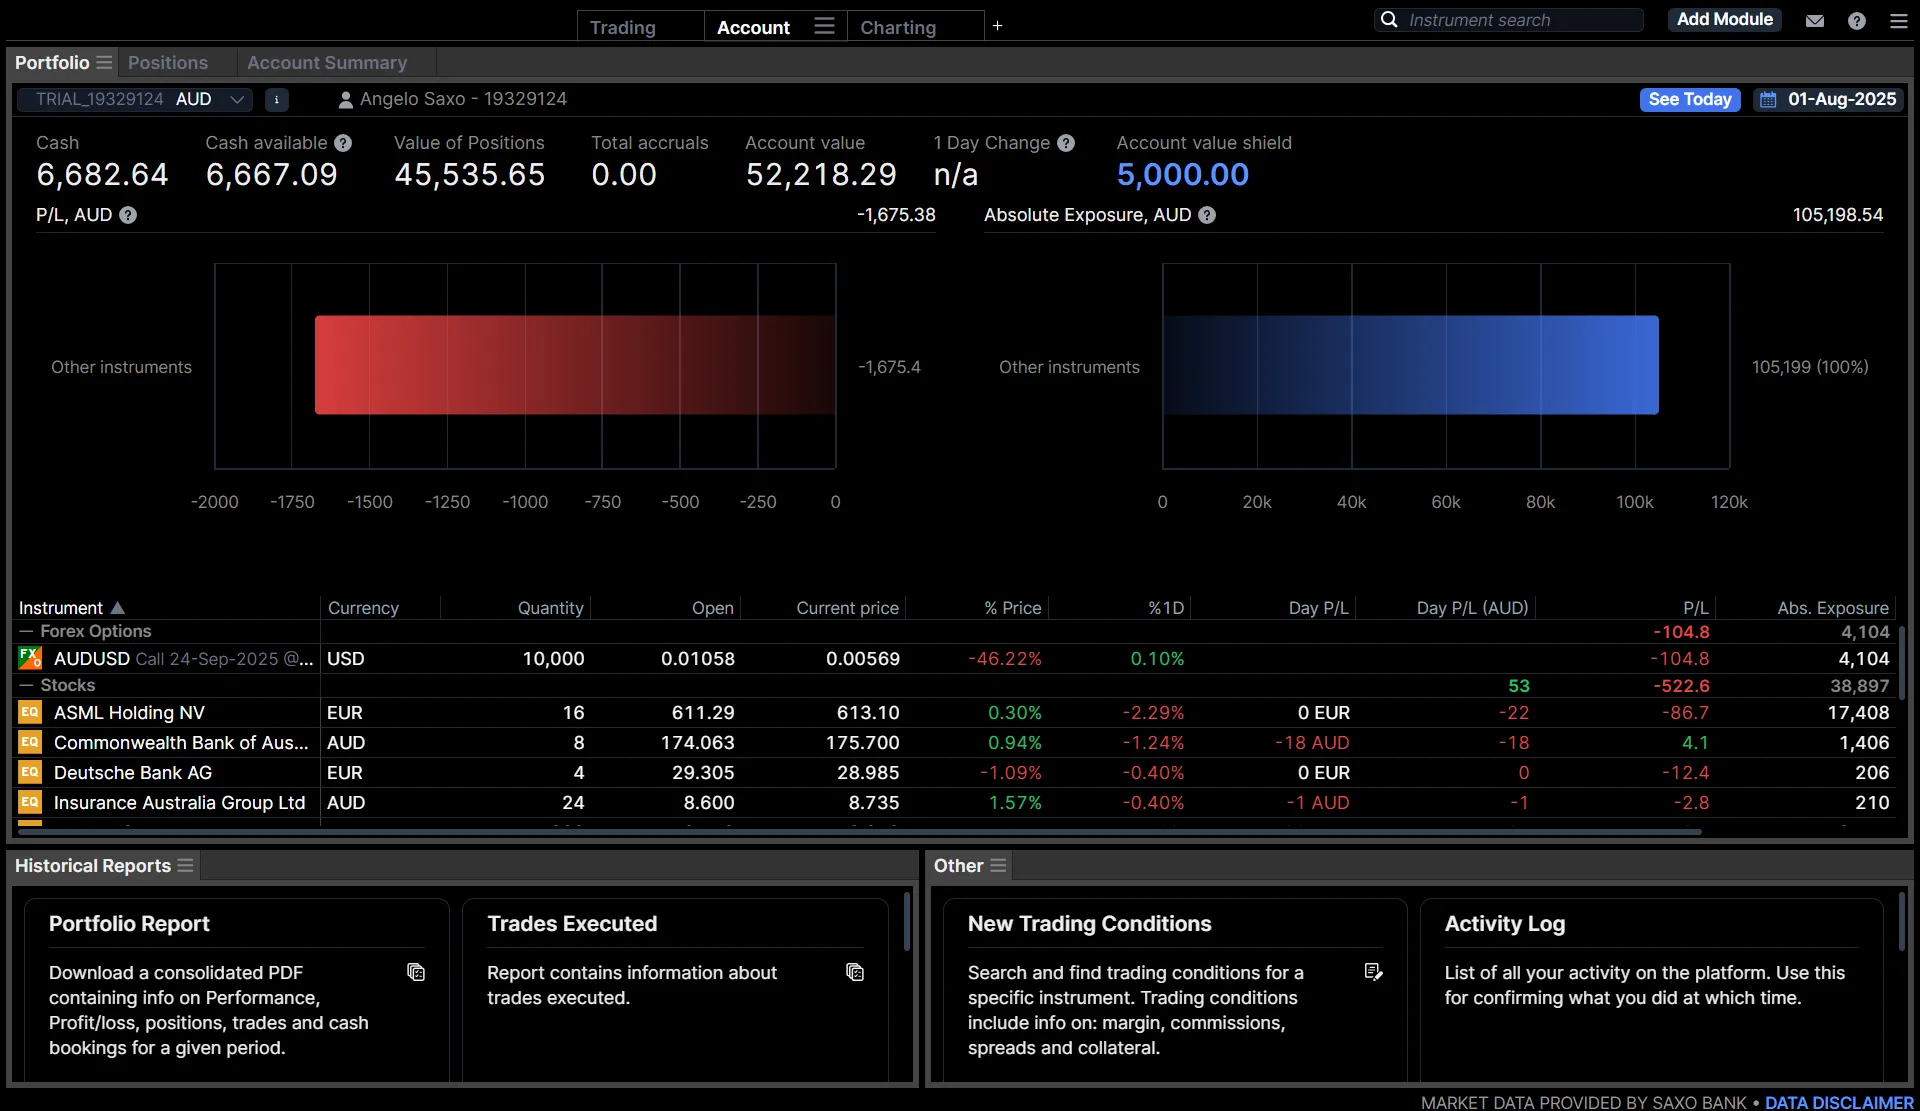The image size is (1920, 1111).
Task: Open the date picker 01-Aug-2025
Action: (1830, 99)
